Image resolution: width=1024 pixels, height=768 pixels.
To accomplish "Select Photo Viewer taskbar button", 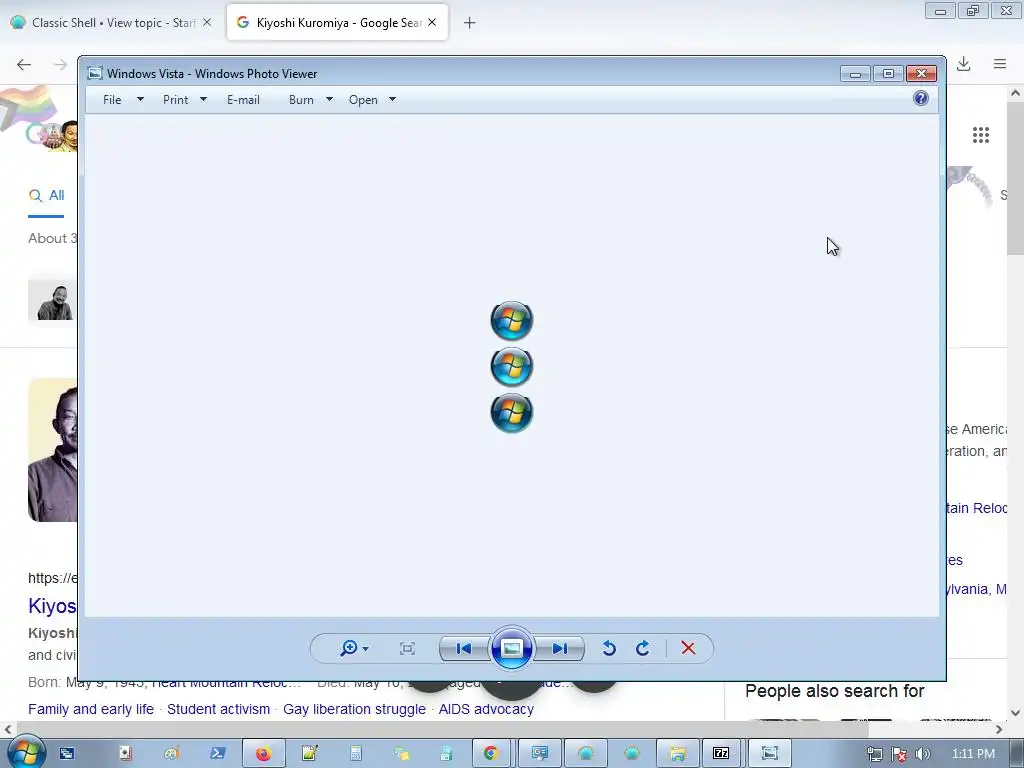I will (x=769, y=754).
